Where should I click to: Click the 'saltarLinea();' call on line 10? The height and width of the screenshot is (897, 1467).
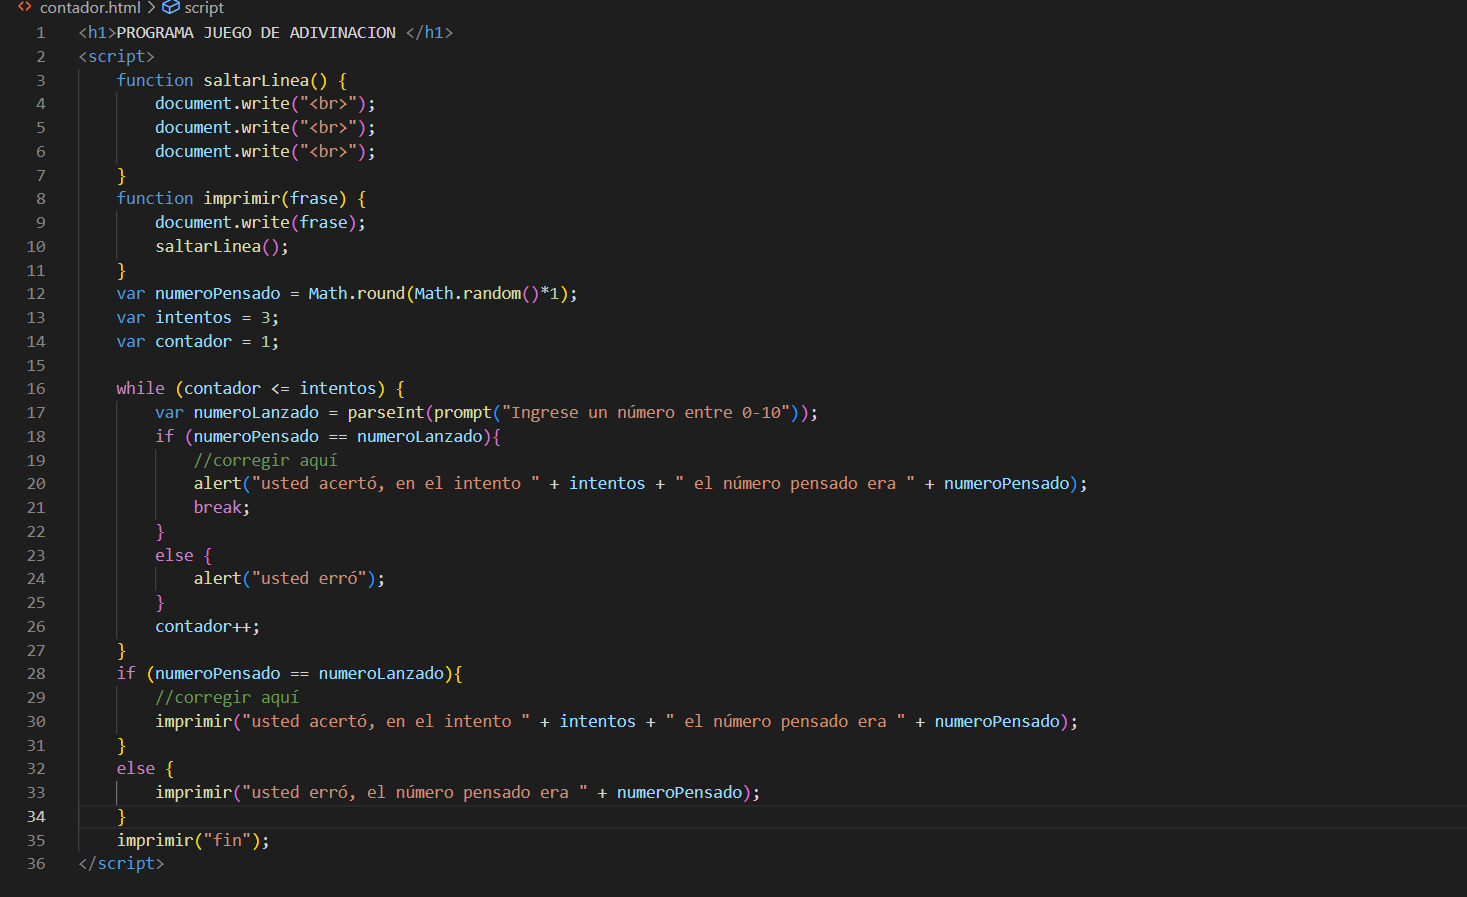(x=222, y=247)
